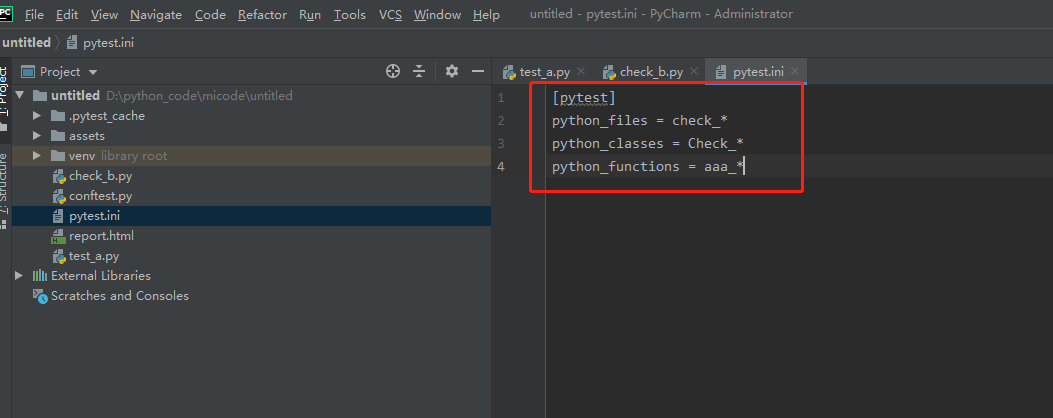Select test_a.py in project tree

94,257
